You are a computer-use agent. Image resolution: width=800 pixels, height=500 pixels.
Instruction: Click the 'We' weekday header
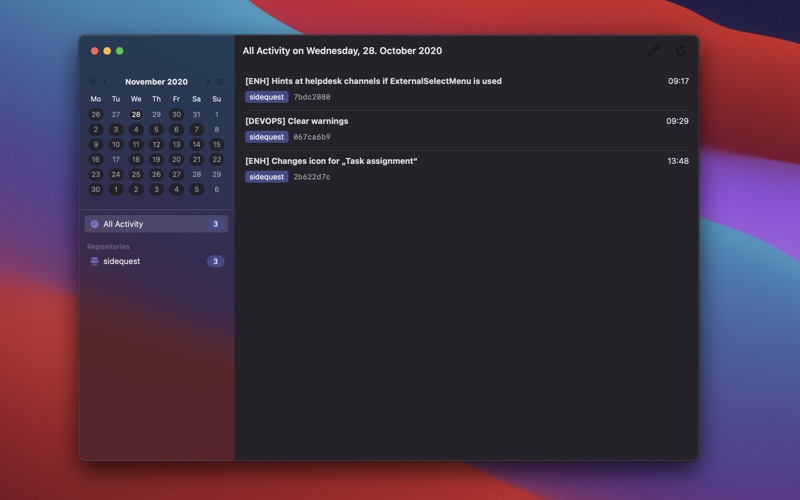pyautogui.click(x=136, y=99)
